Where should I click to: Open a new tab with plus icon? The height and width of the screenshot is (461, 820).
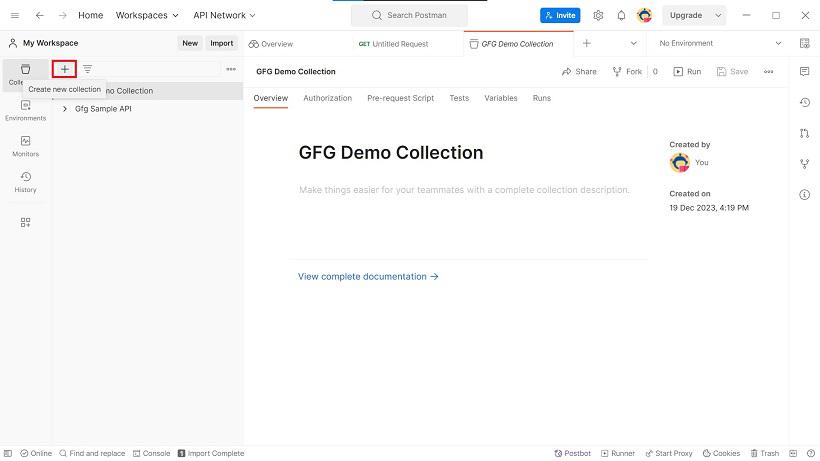pyautogui.click(x=586, y=43)
